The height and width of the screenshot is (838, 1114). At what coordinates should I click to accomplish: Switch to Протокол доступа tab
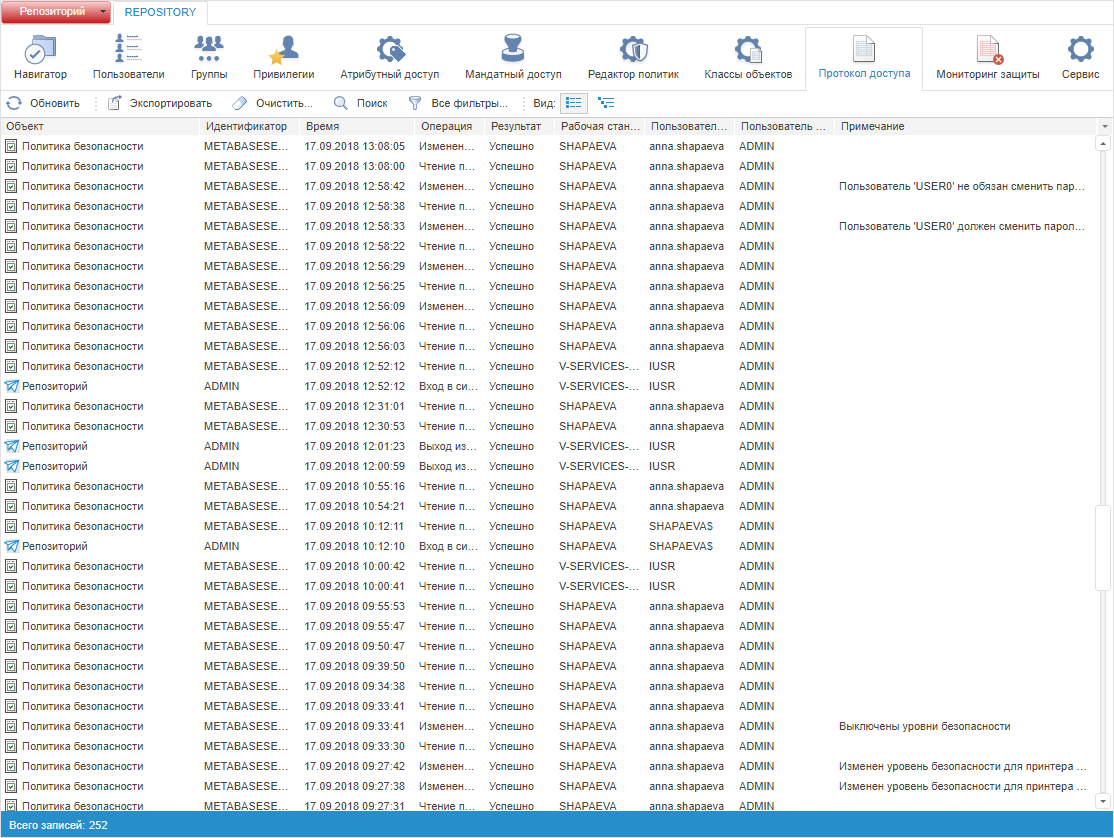click(863, 57)
